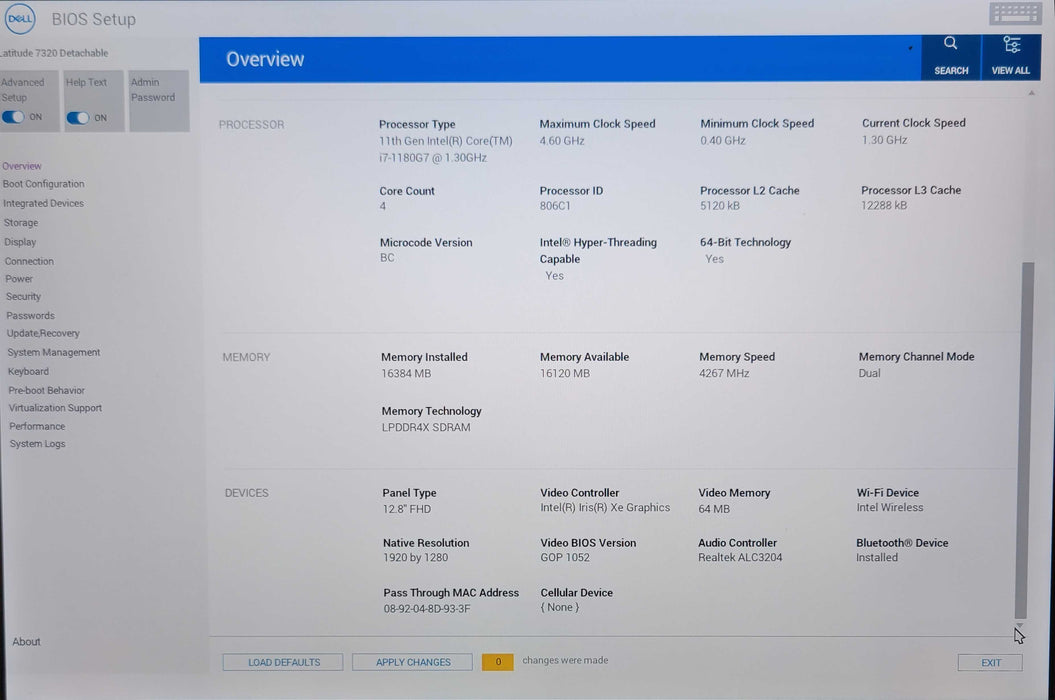Toggle Advanced Setup switch off

tap(13, 117)
